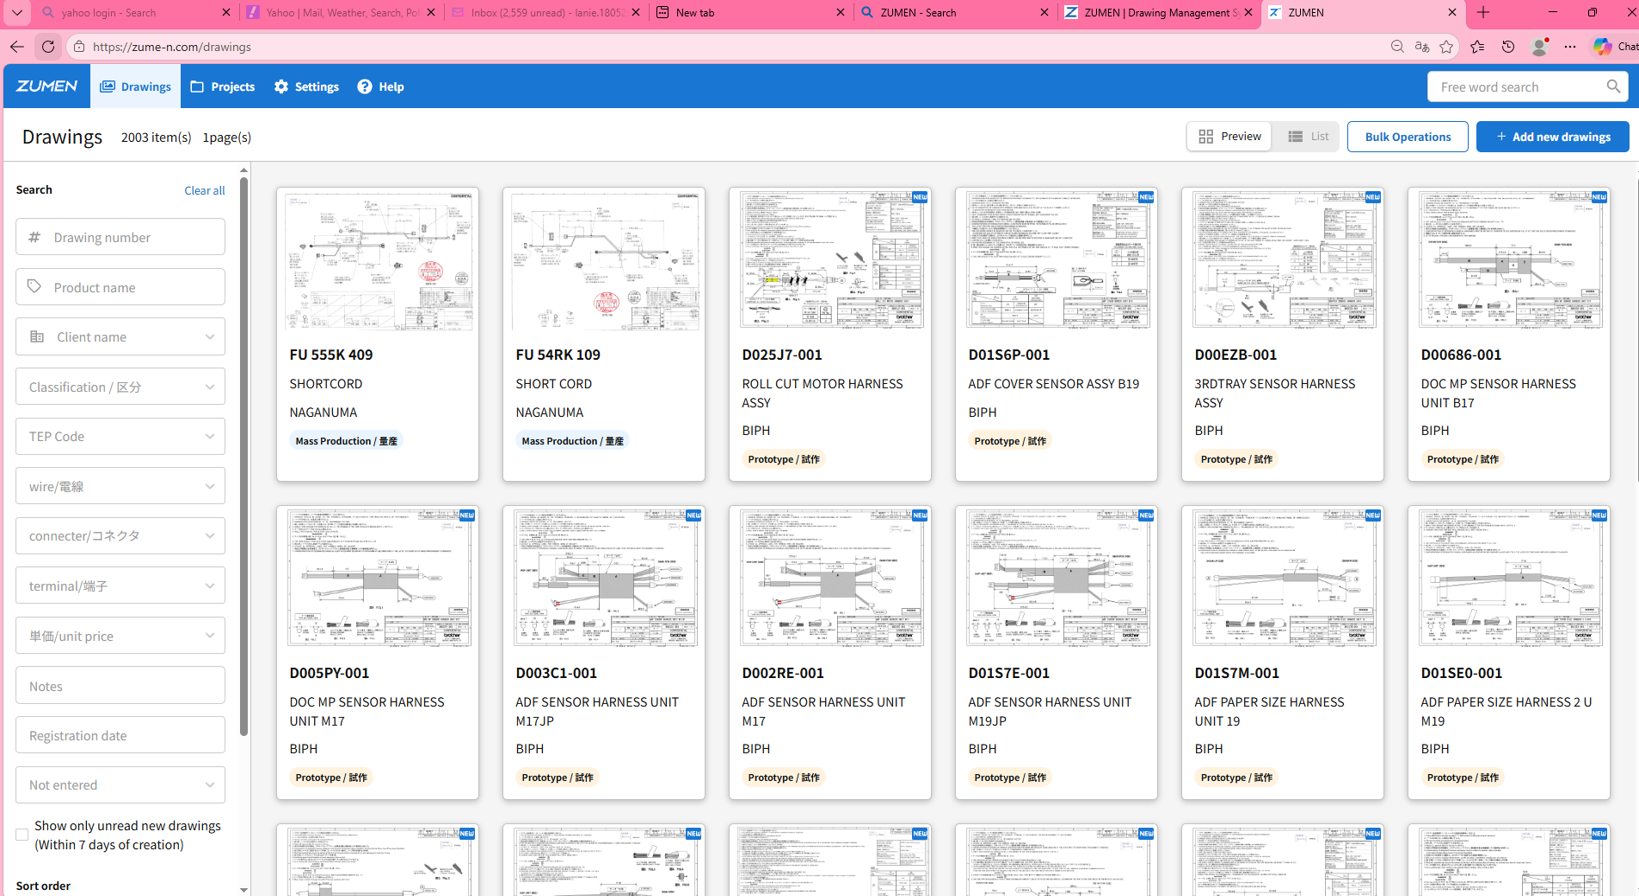Go back in browser
Screen dimensions: 1639x896
(17, 47)
